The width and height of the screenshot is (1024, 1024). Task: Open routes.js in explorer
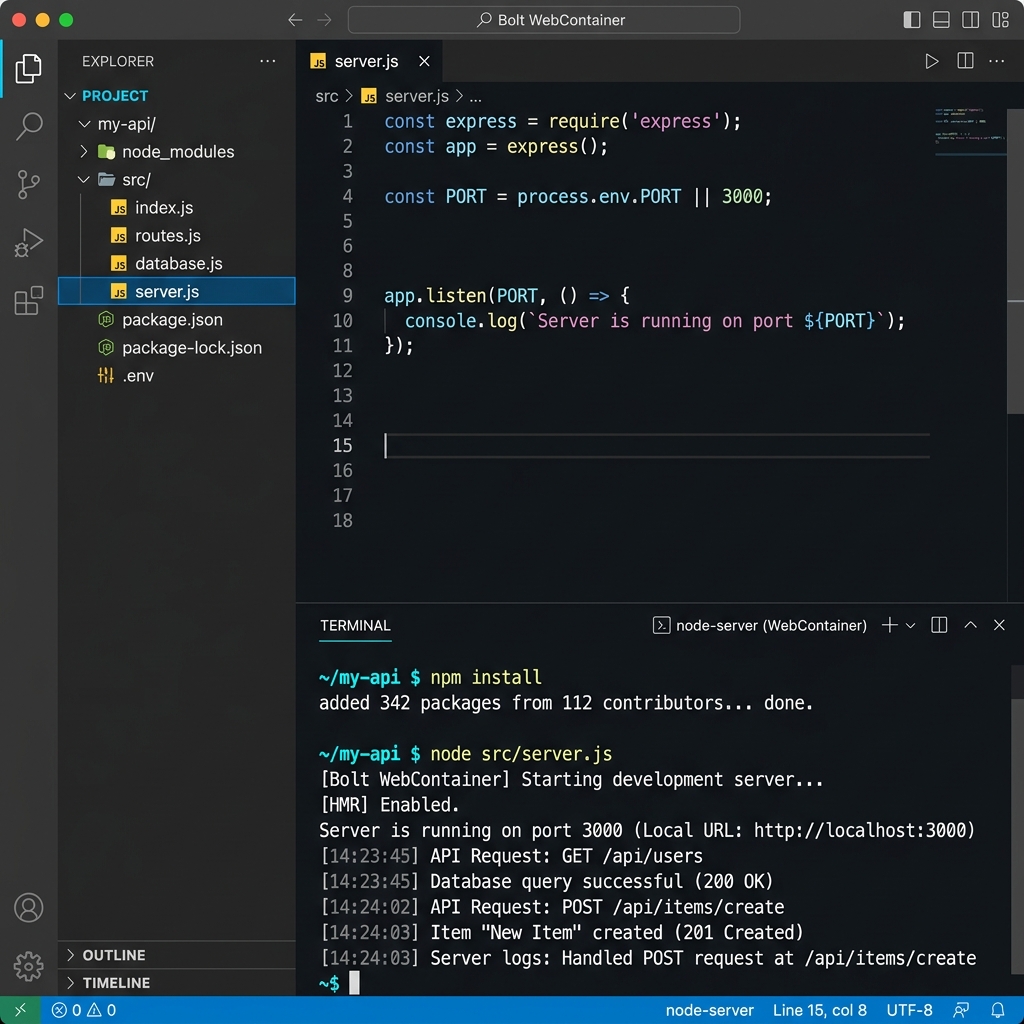[x=176, y=235]
